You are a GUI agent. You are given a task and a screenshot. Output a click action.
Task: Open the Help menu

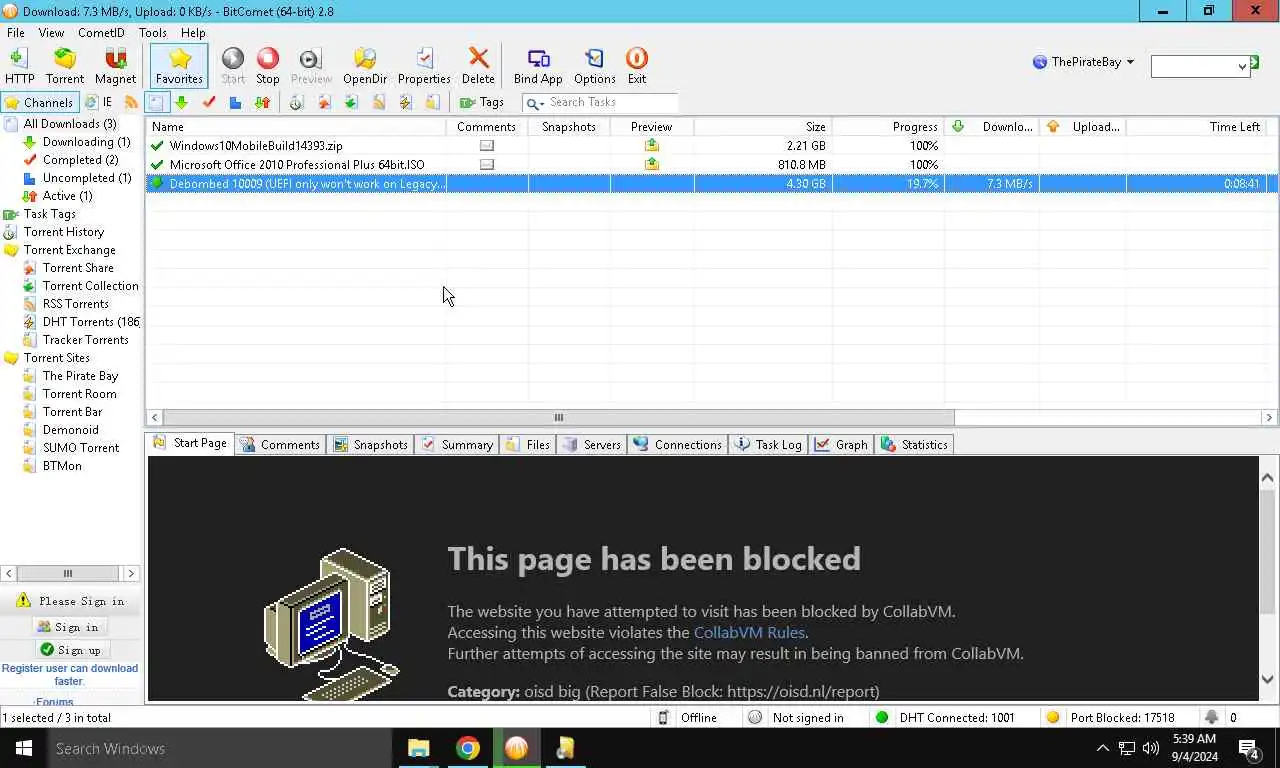(x=193, y=33)
